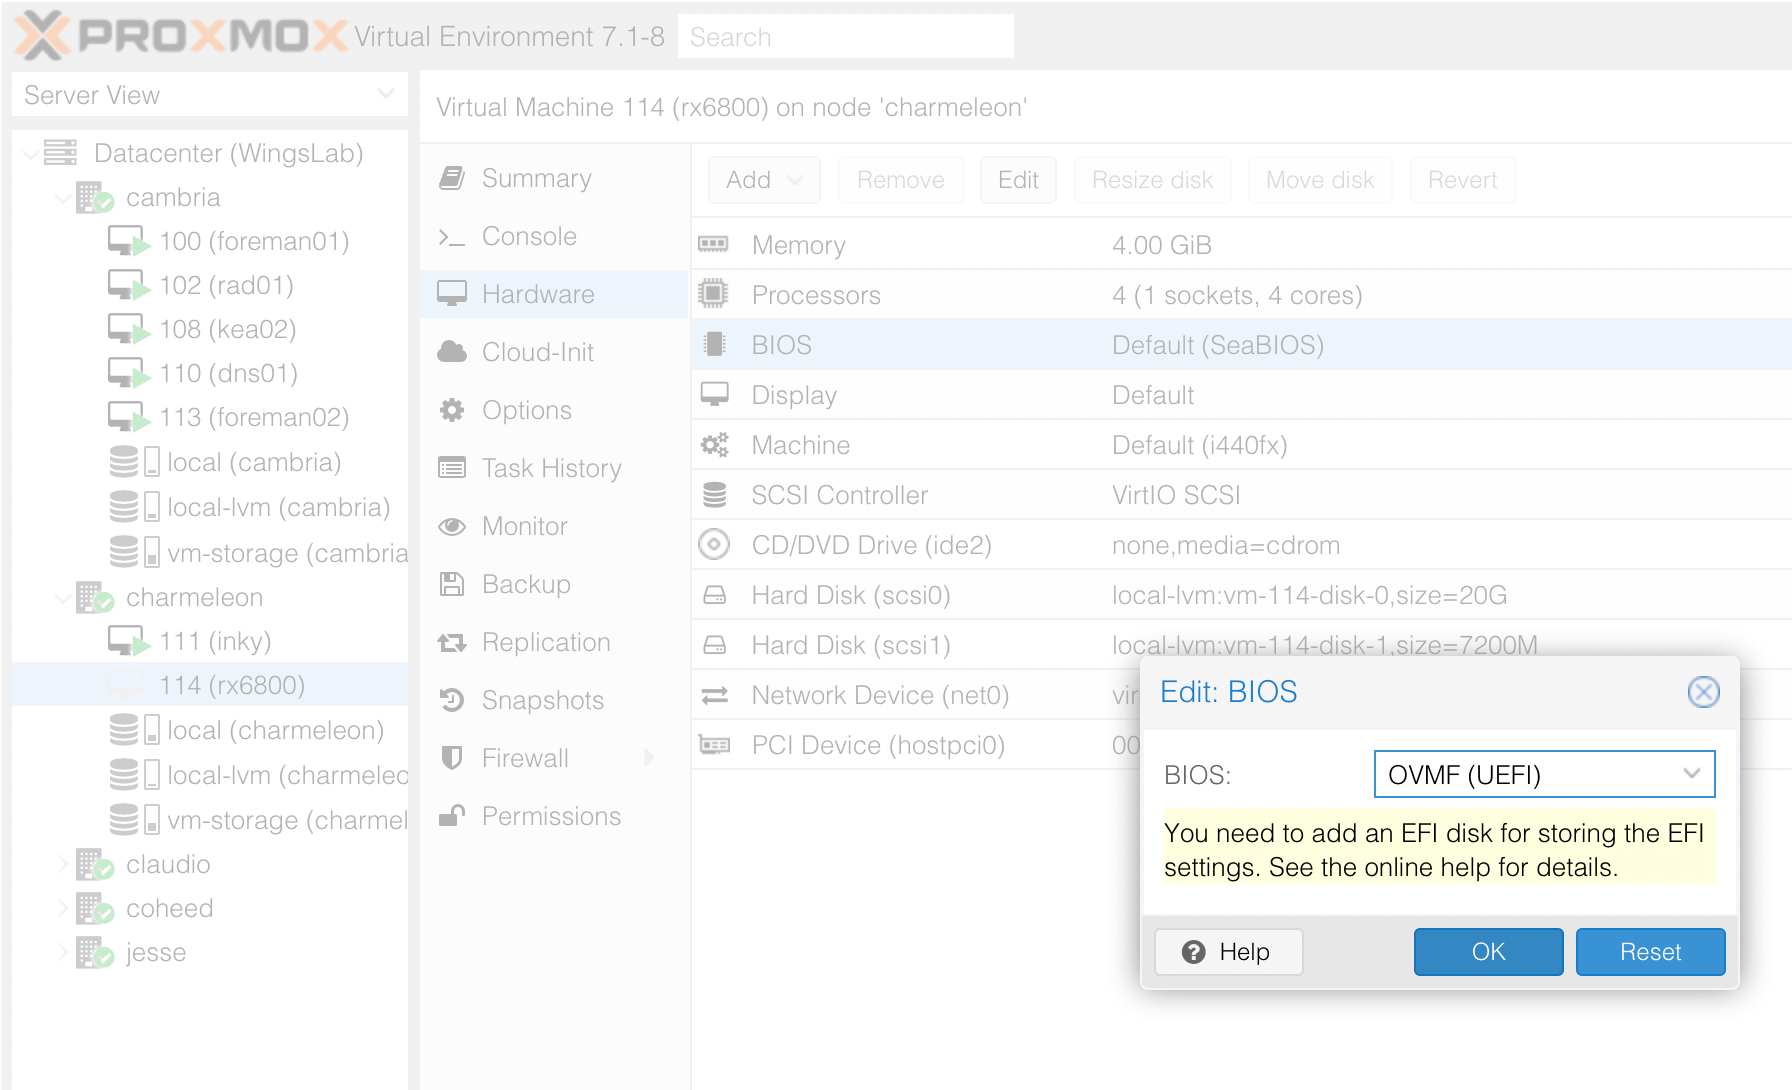Screen dimensions: 1792x1090
Task: Click the PCI Device (hostpci0) card icon
Action: (x=714, y=745)
